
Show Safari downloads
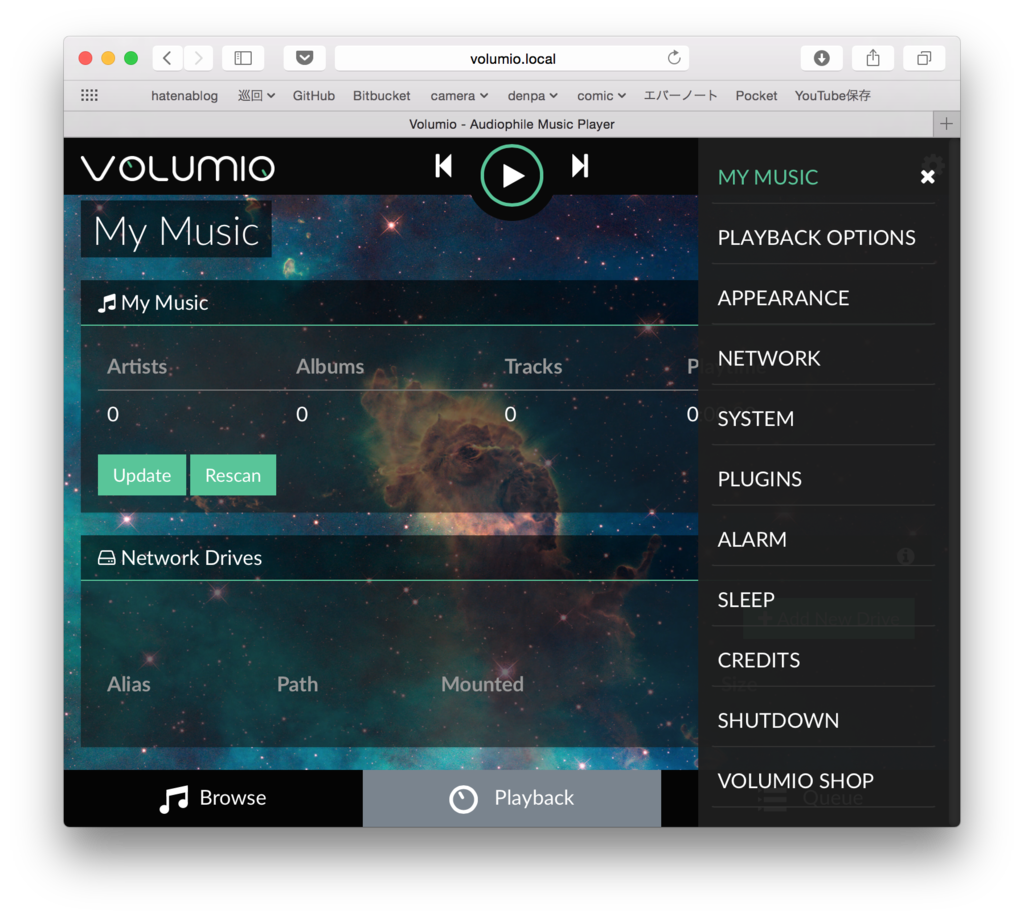[822, 58]
